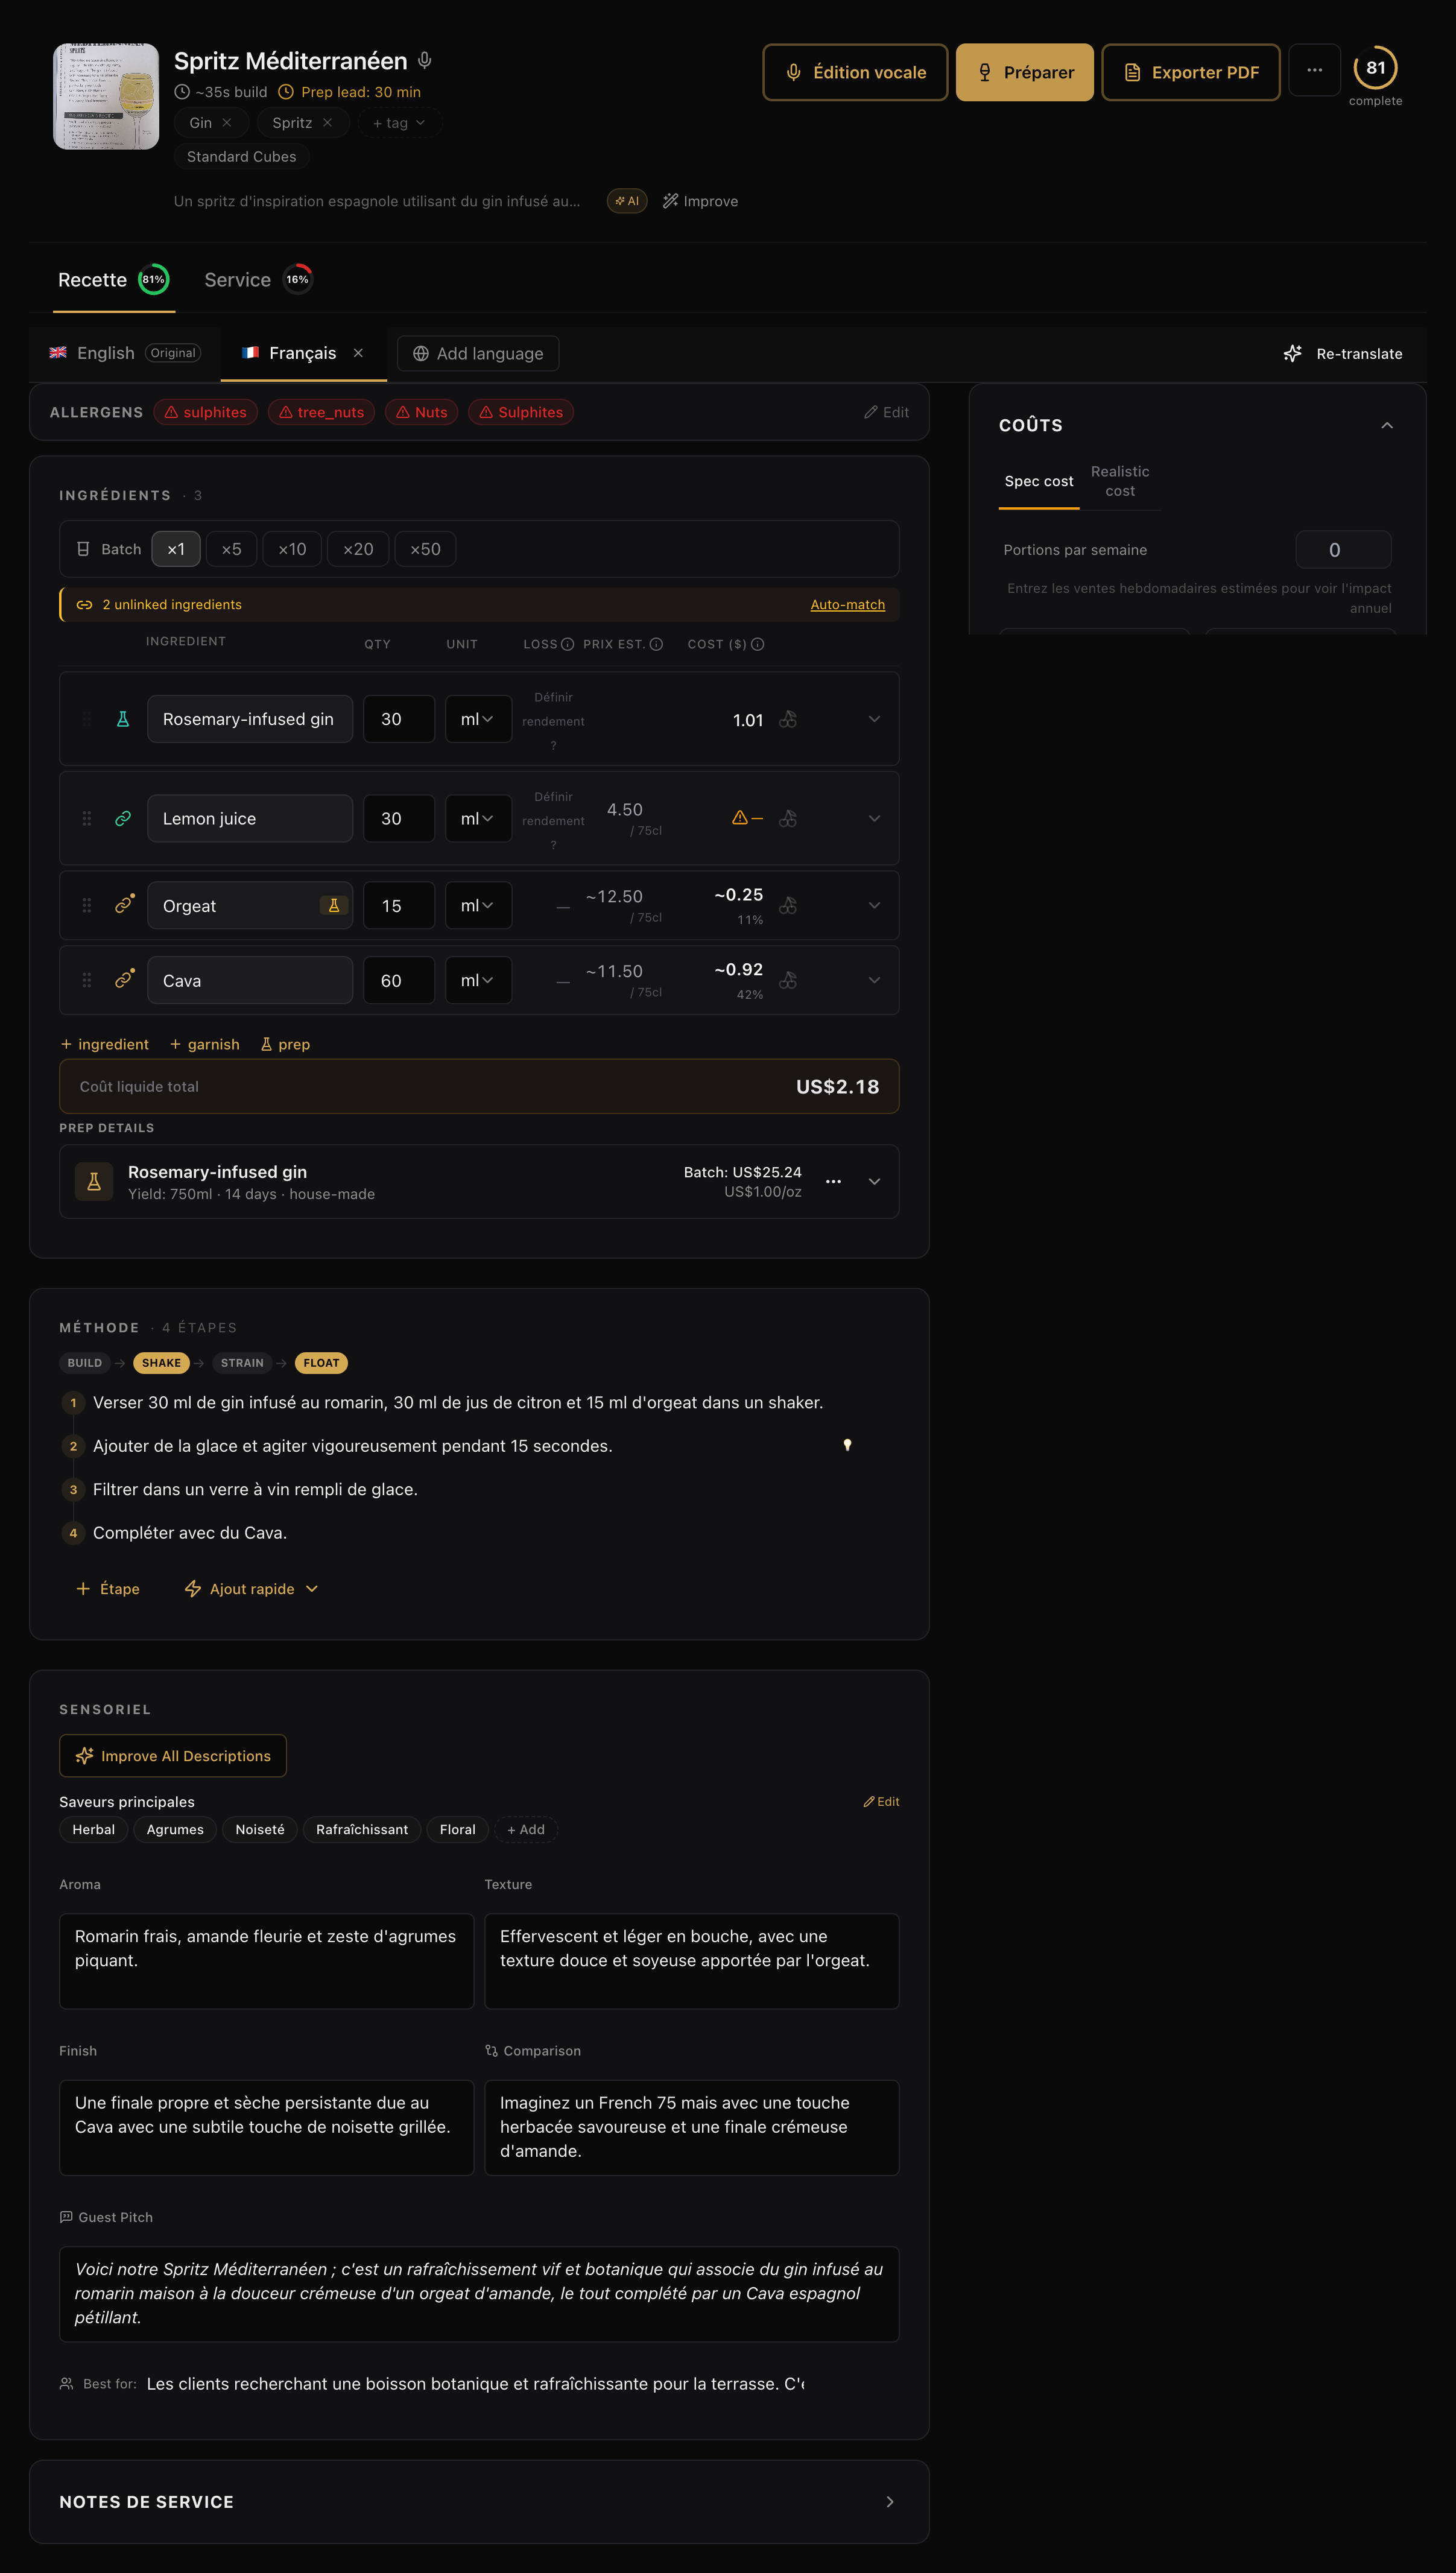Expand the Cava ingredient row

pyautogui.click(x=874, y=980)
